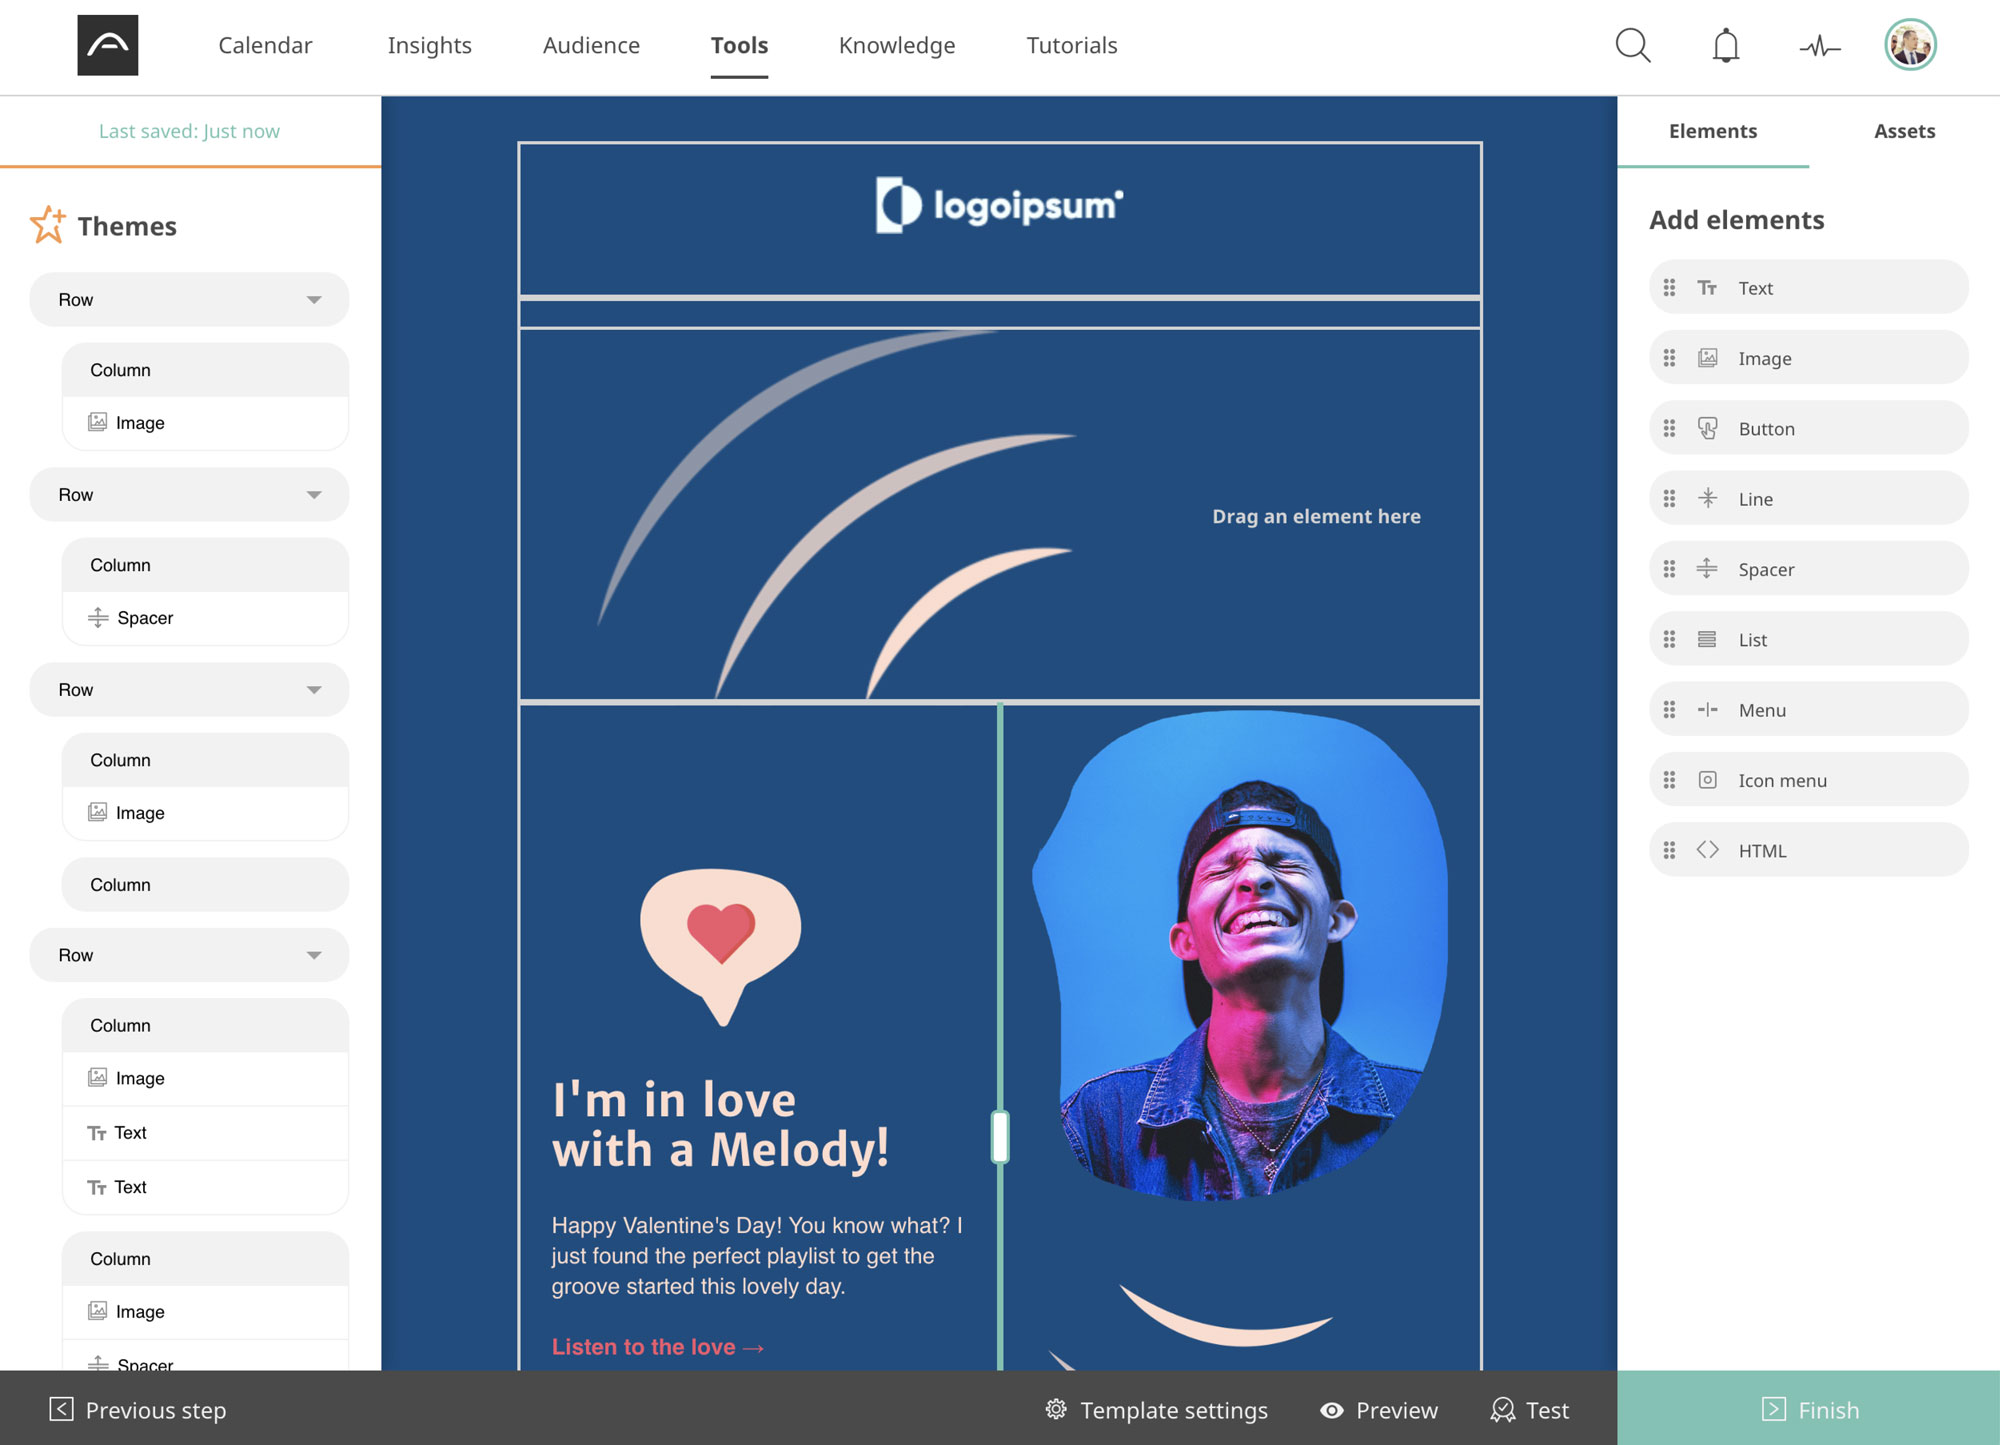Click the Previous step arrow icon
This screenshot has width=2000, height=1445.
[61, 1409]
